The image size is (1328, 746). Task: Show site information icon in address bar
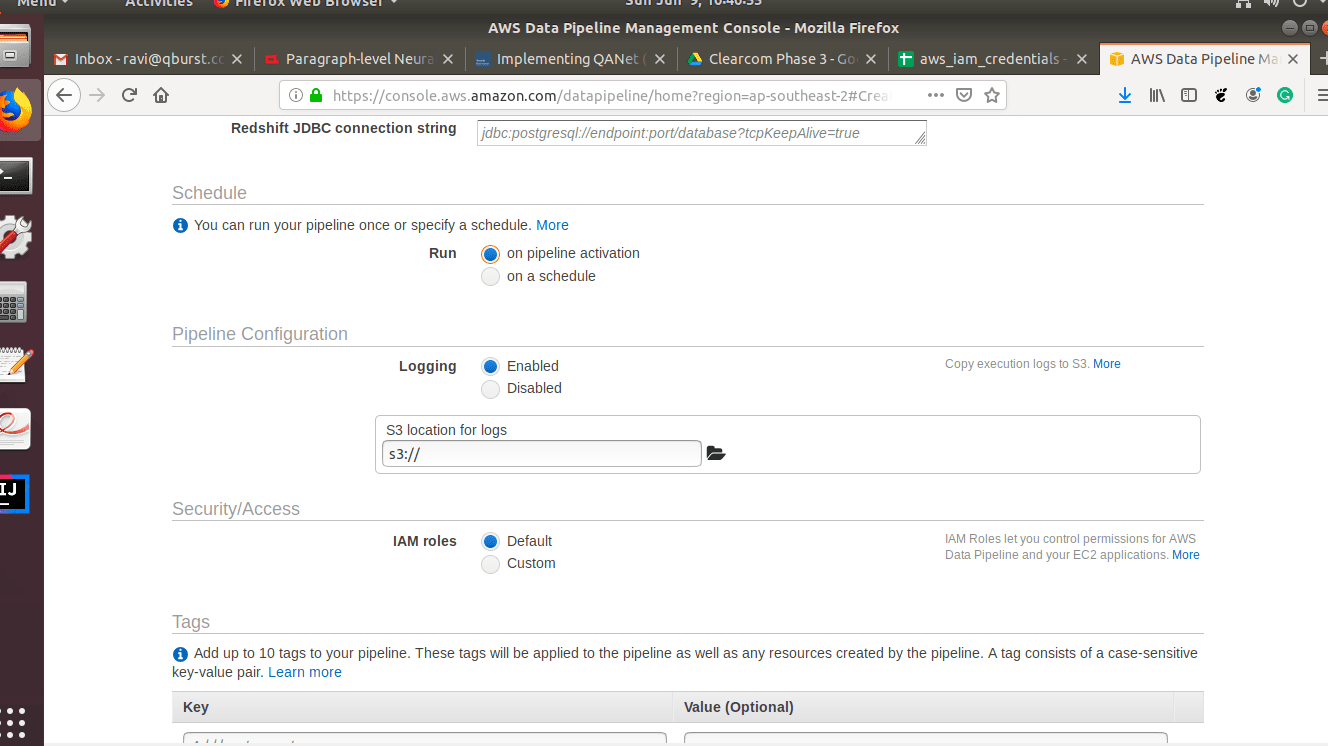click(296, 96)
